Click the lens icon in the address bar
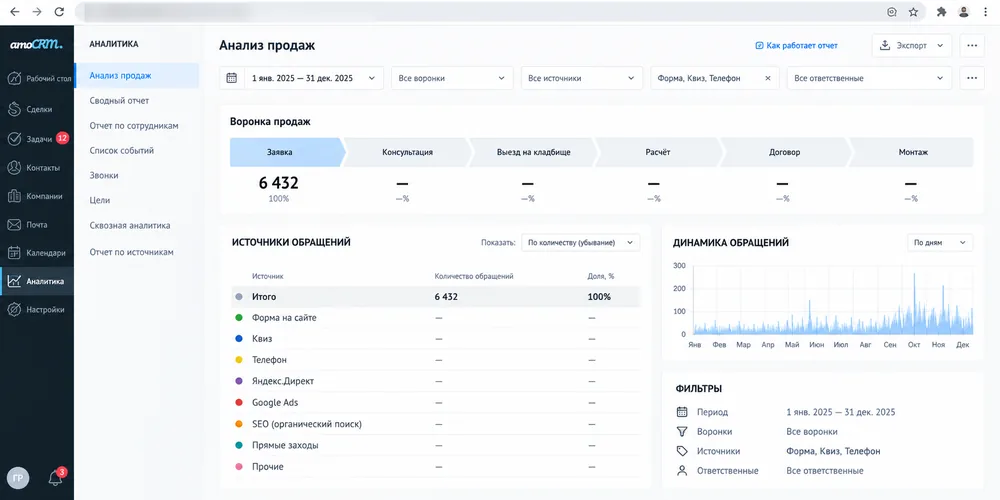1000x500 pixels. 892,11
